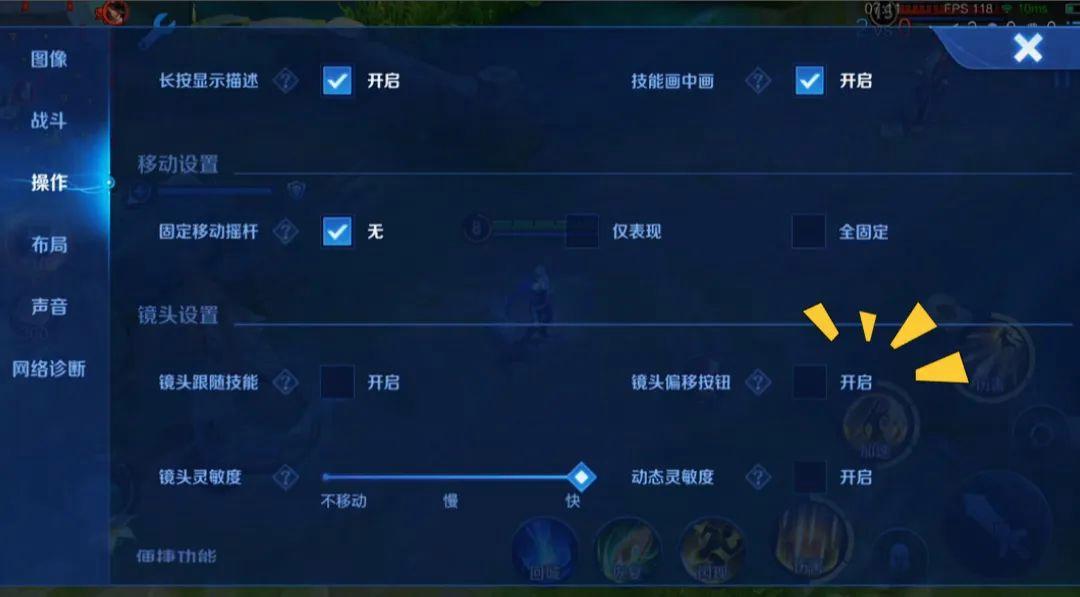This screenshot has height=597, width=1080.
Task: Open help icon beside 固定移动摇杆
Action: pyautogui.click(x=285, y=231)
